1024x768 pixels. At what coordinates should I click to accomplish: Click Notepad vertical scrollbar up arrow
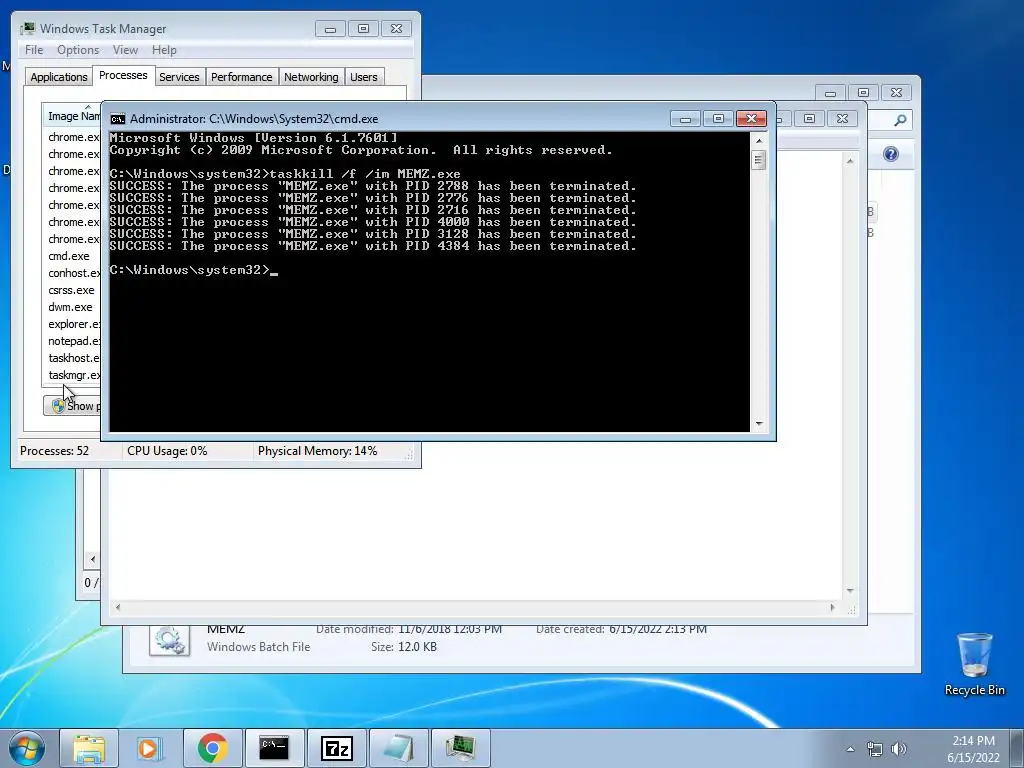[x=850, y=161]
